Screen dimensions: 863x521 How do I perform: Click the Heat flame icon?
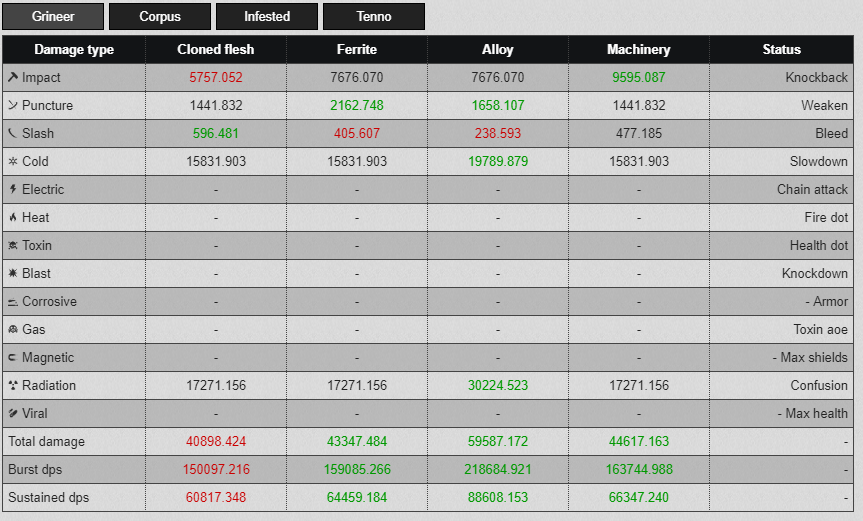[x=12, y=217]
